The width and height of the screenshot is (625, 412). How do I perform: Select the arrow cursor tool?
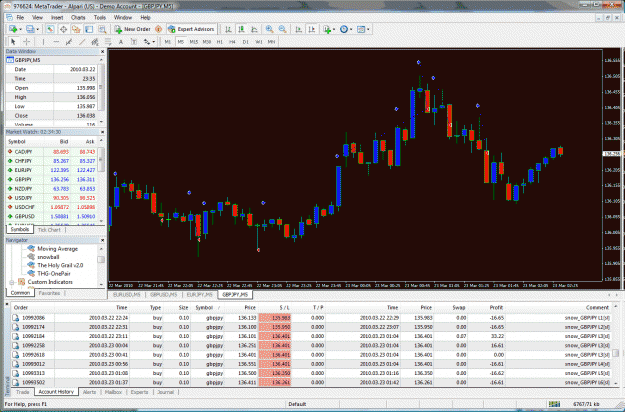pyautogui.click(x=13, y=41)
